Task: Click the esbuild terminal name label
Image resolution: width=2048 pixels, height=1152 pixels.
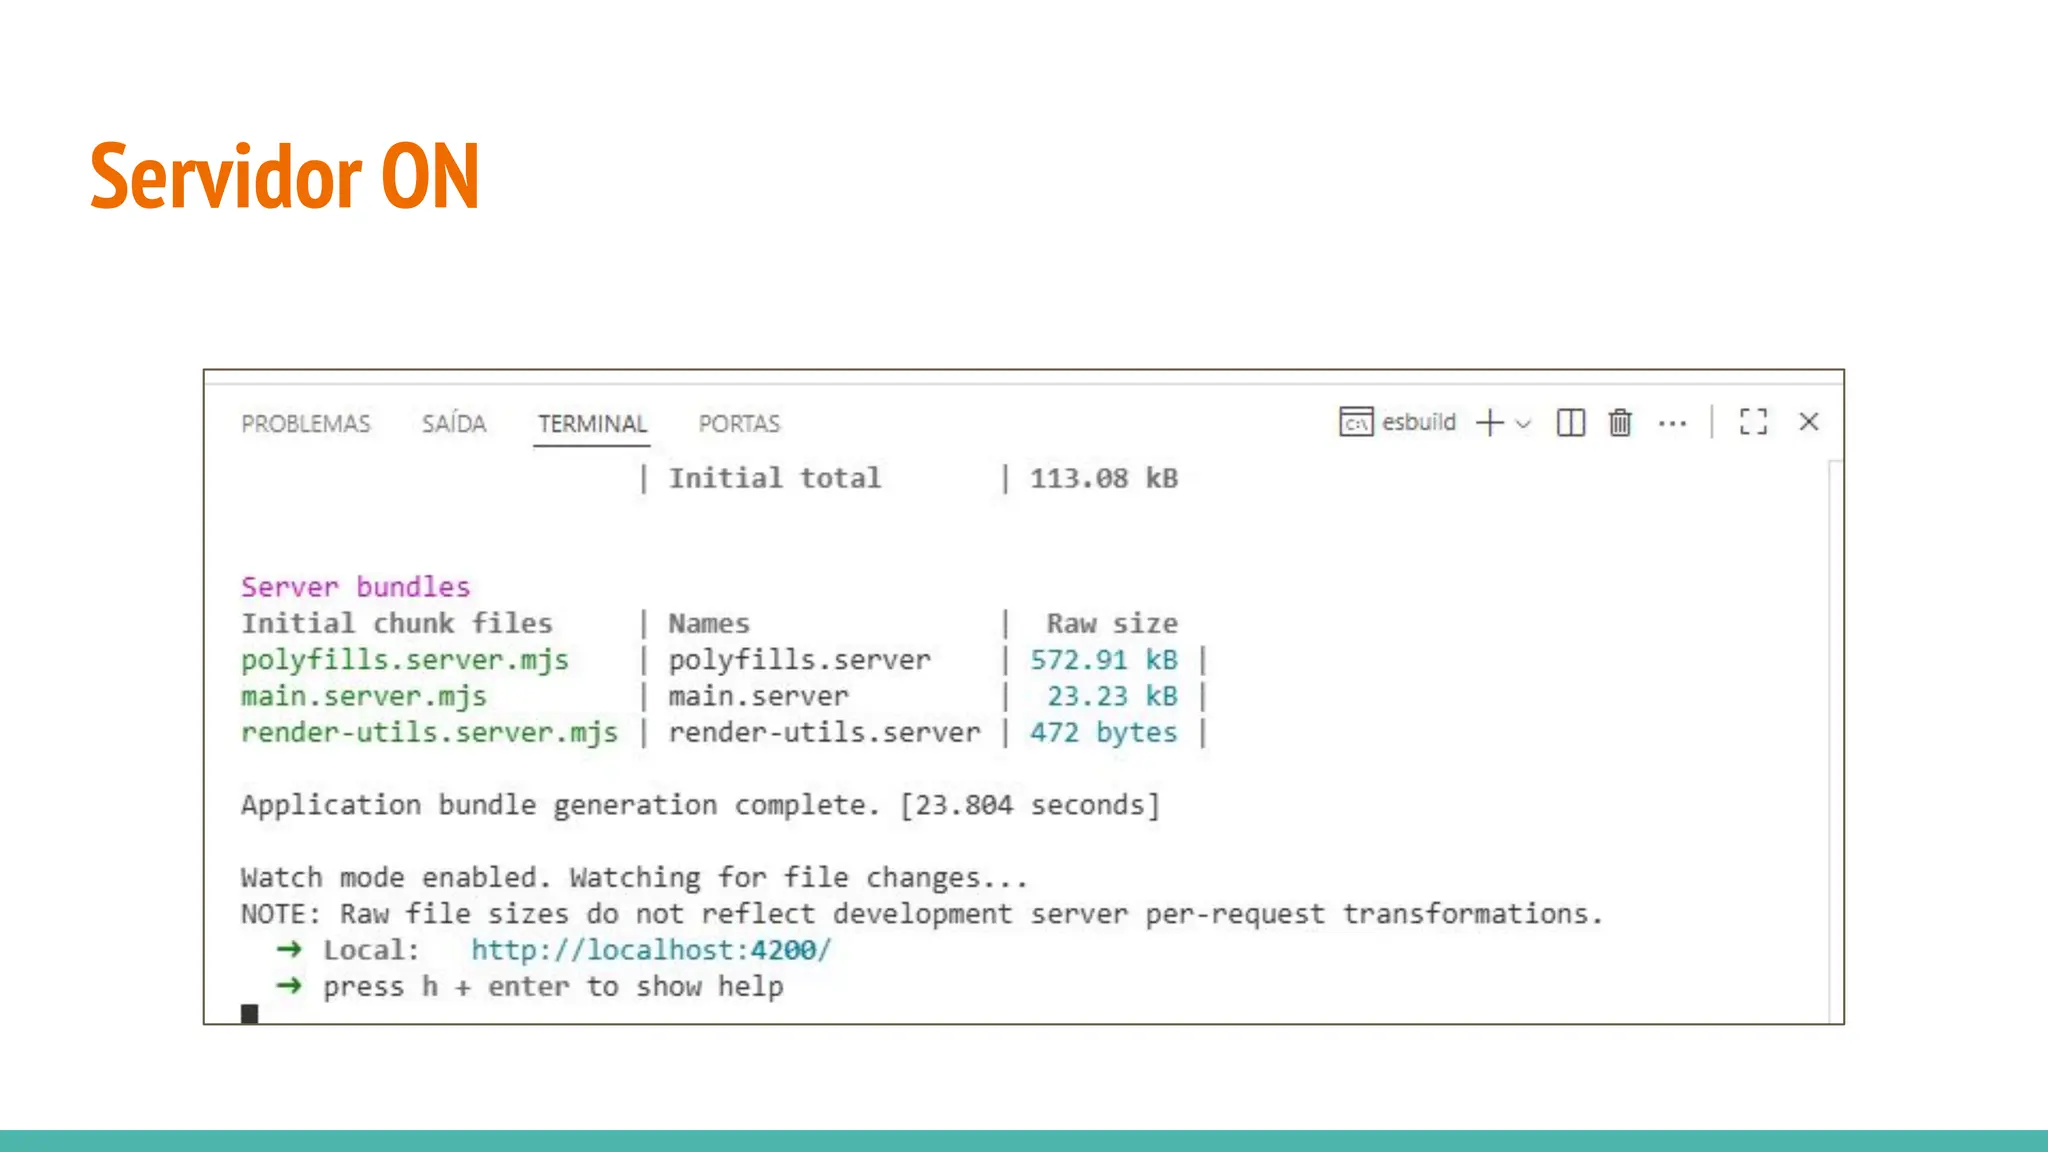Action: point(1418,422)
